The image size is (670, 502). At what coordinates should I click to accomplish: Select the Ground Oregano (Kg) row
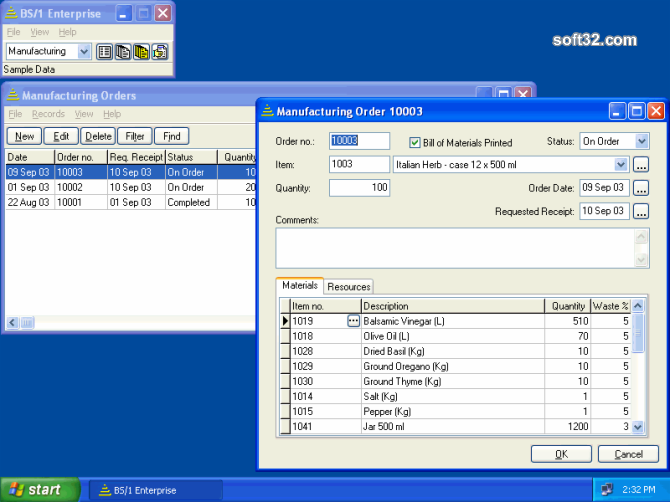[455, 366]
